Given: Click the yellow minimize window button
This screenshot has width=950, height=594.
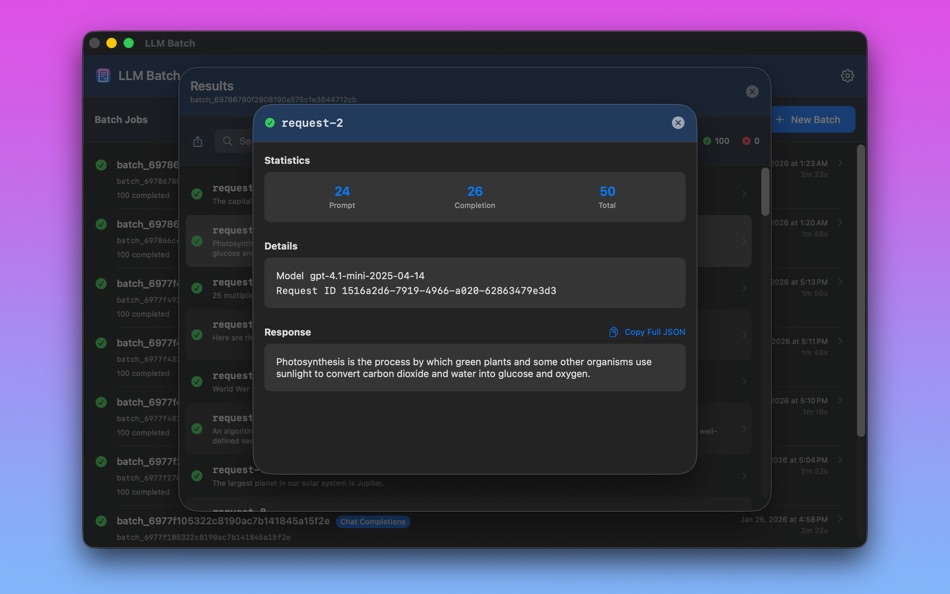Looking at the screenshot, I should [x=111, y=43].
